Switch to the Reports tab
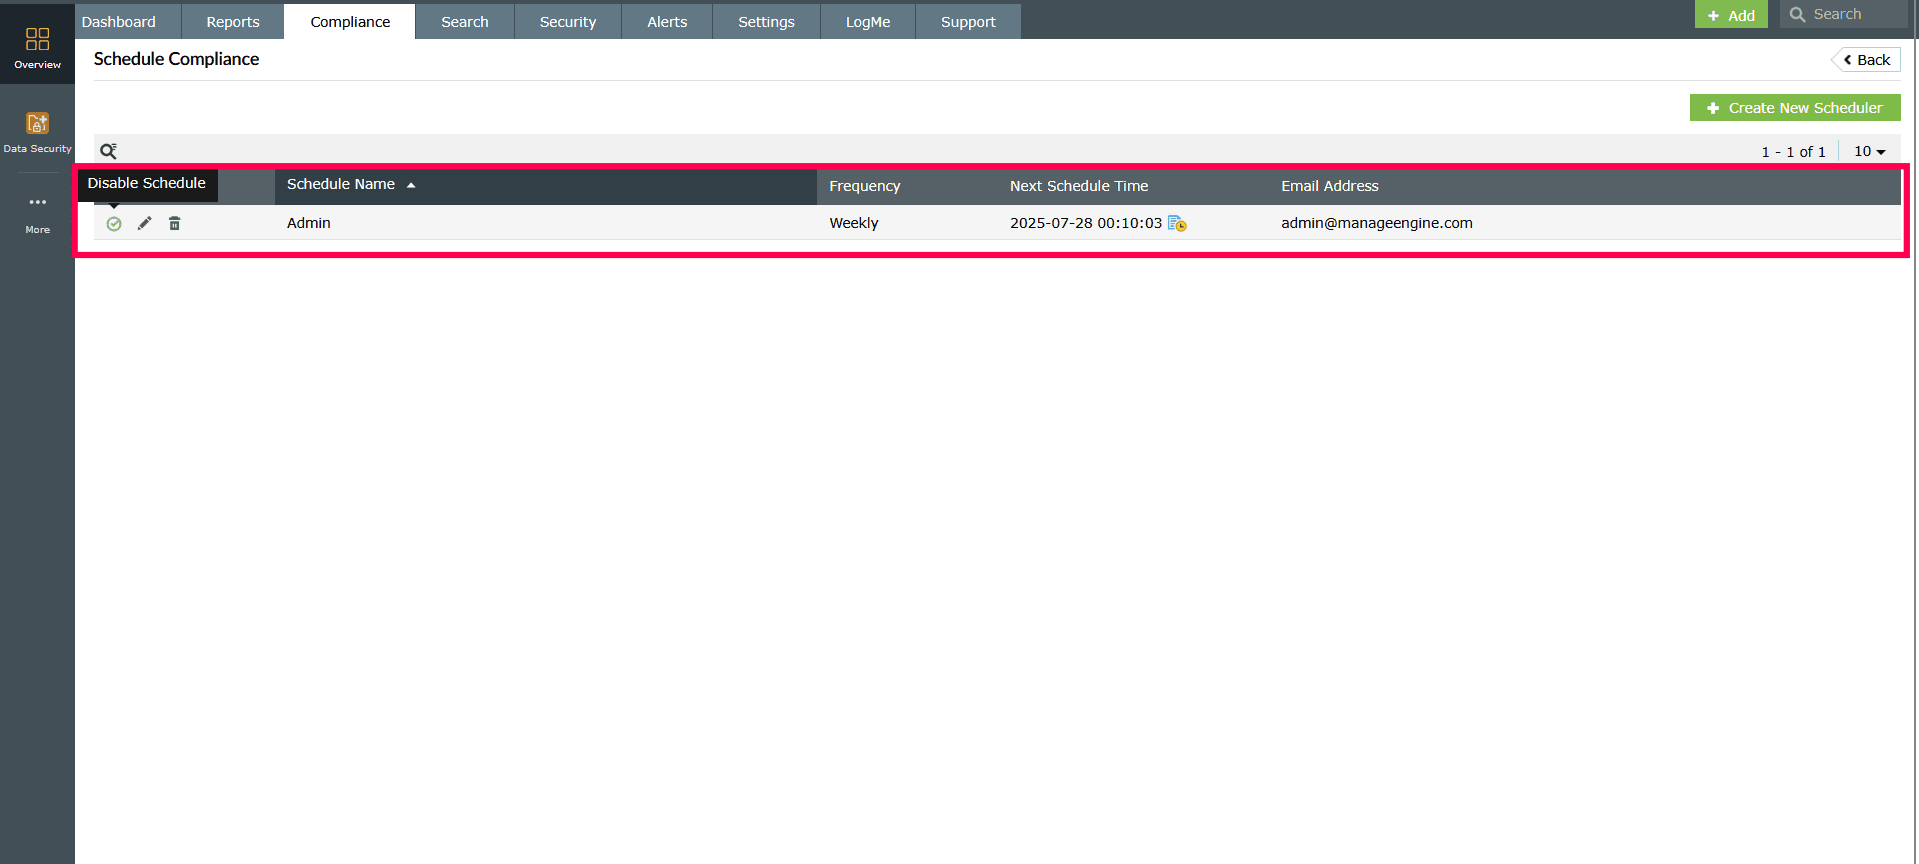 pyautogui.click(x=233, y=22)
